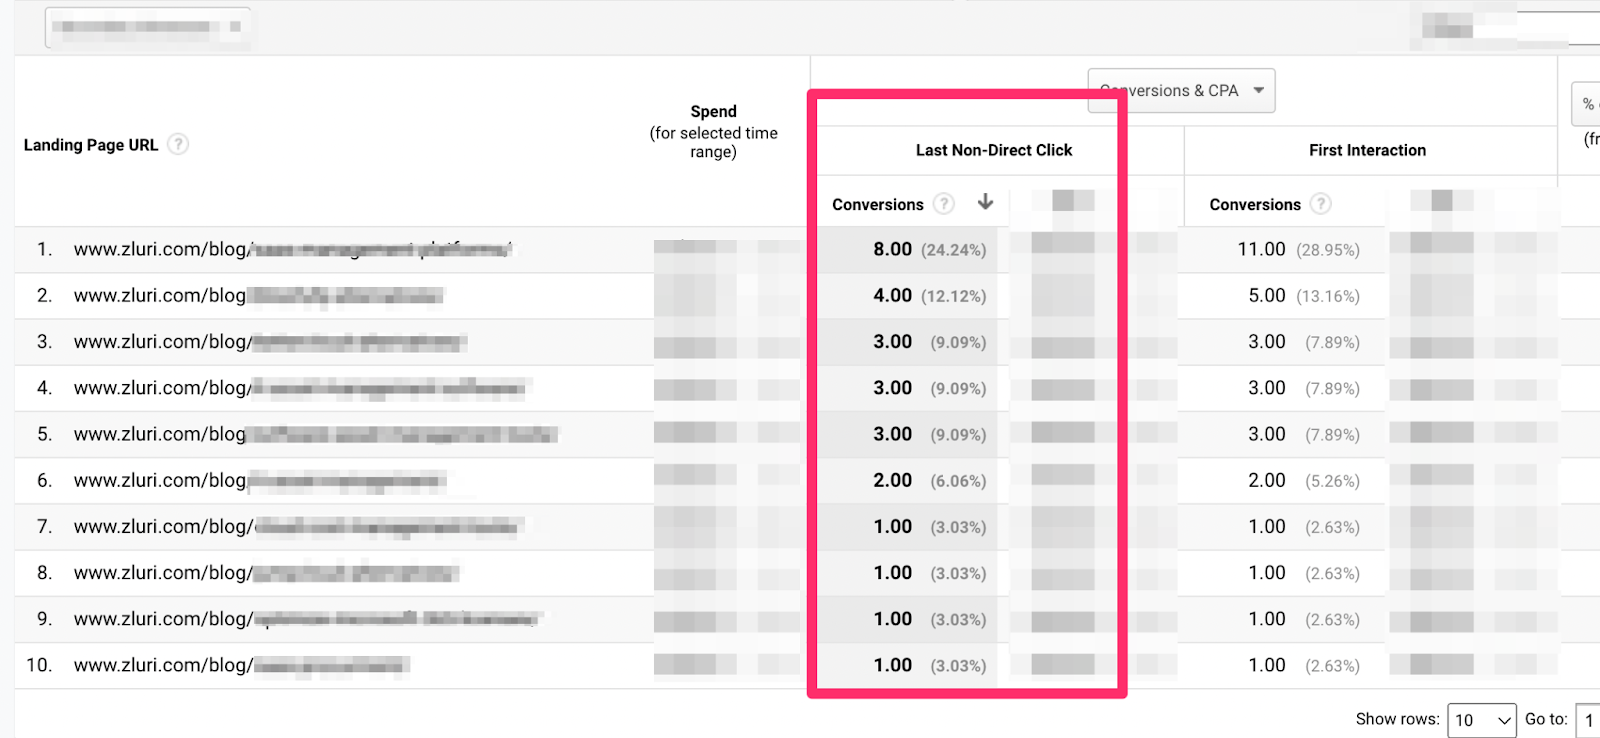Click the Conversions header under First Interaction
This screenshot has width=1600, height=738.
click(x=1255, y=204)
